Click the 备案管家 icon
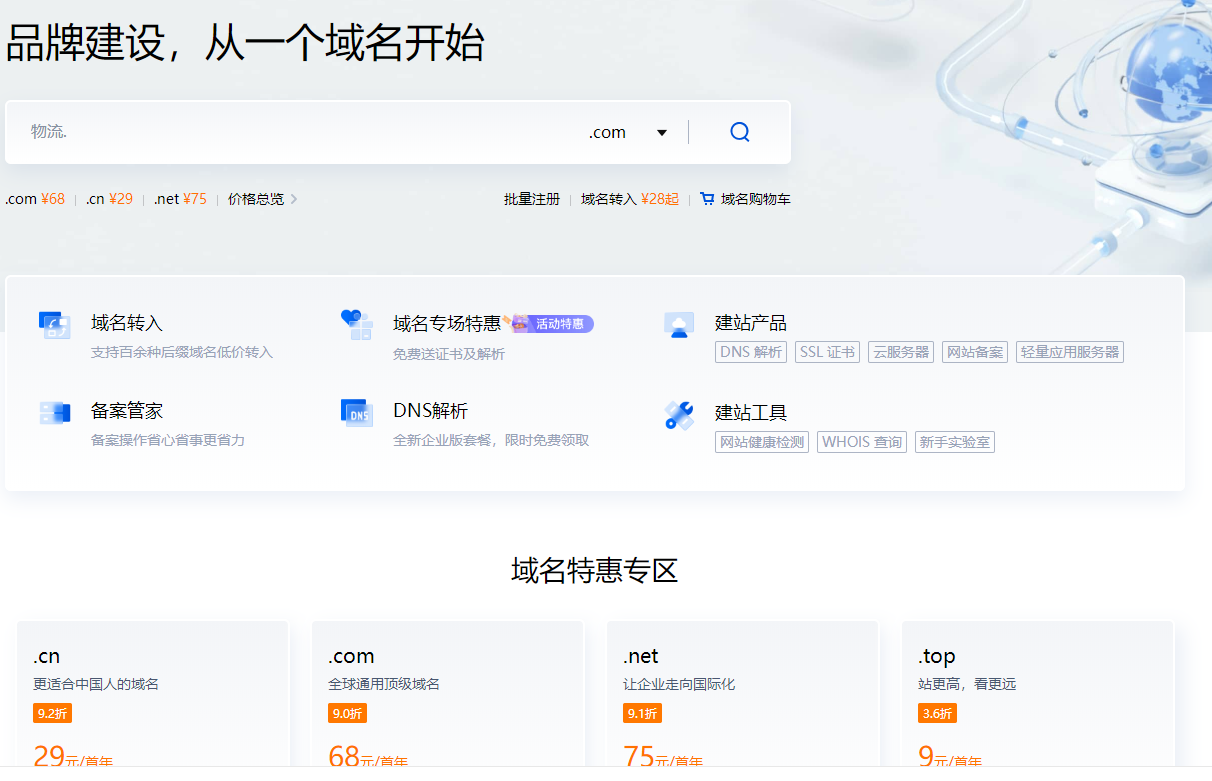Screen dimensions: 1212x781 pyautogui.click(x=55, y=412)
